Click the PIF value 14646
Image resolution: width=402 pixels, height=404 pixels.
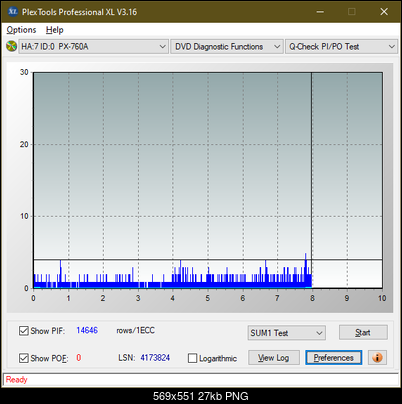tap(87, 330)
